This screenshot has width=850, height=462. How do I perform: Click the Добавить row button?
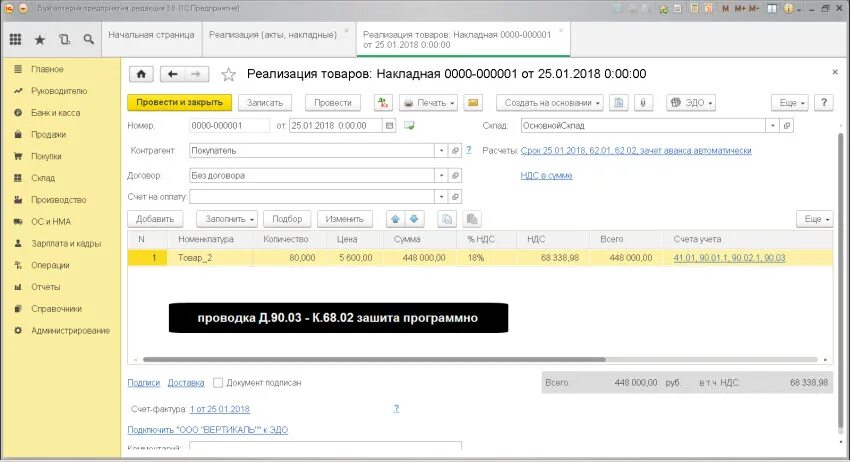point(155,219)
